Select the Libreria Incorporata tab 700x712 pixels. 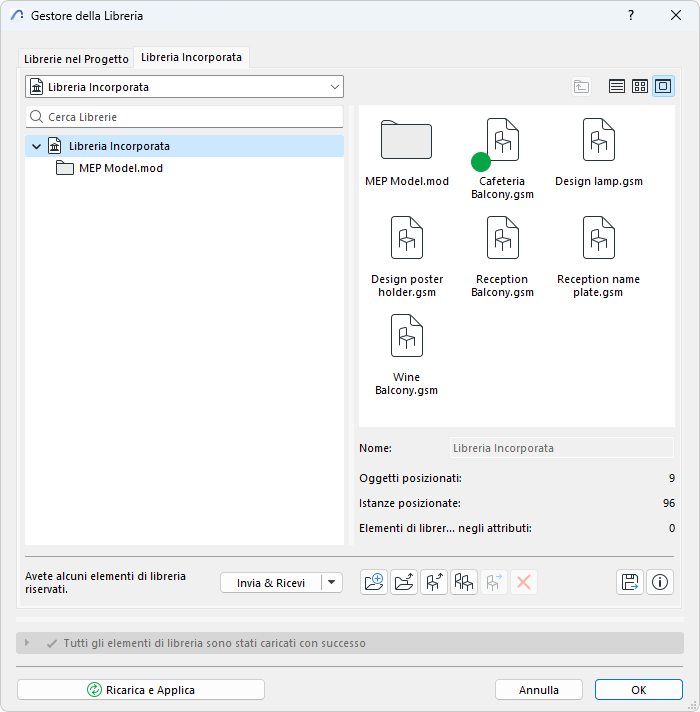(x=191, y=57)
